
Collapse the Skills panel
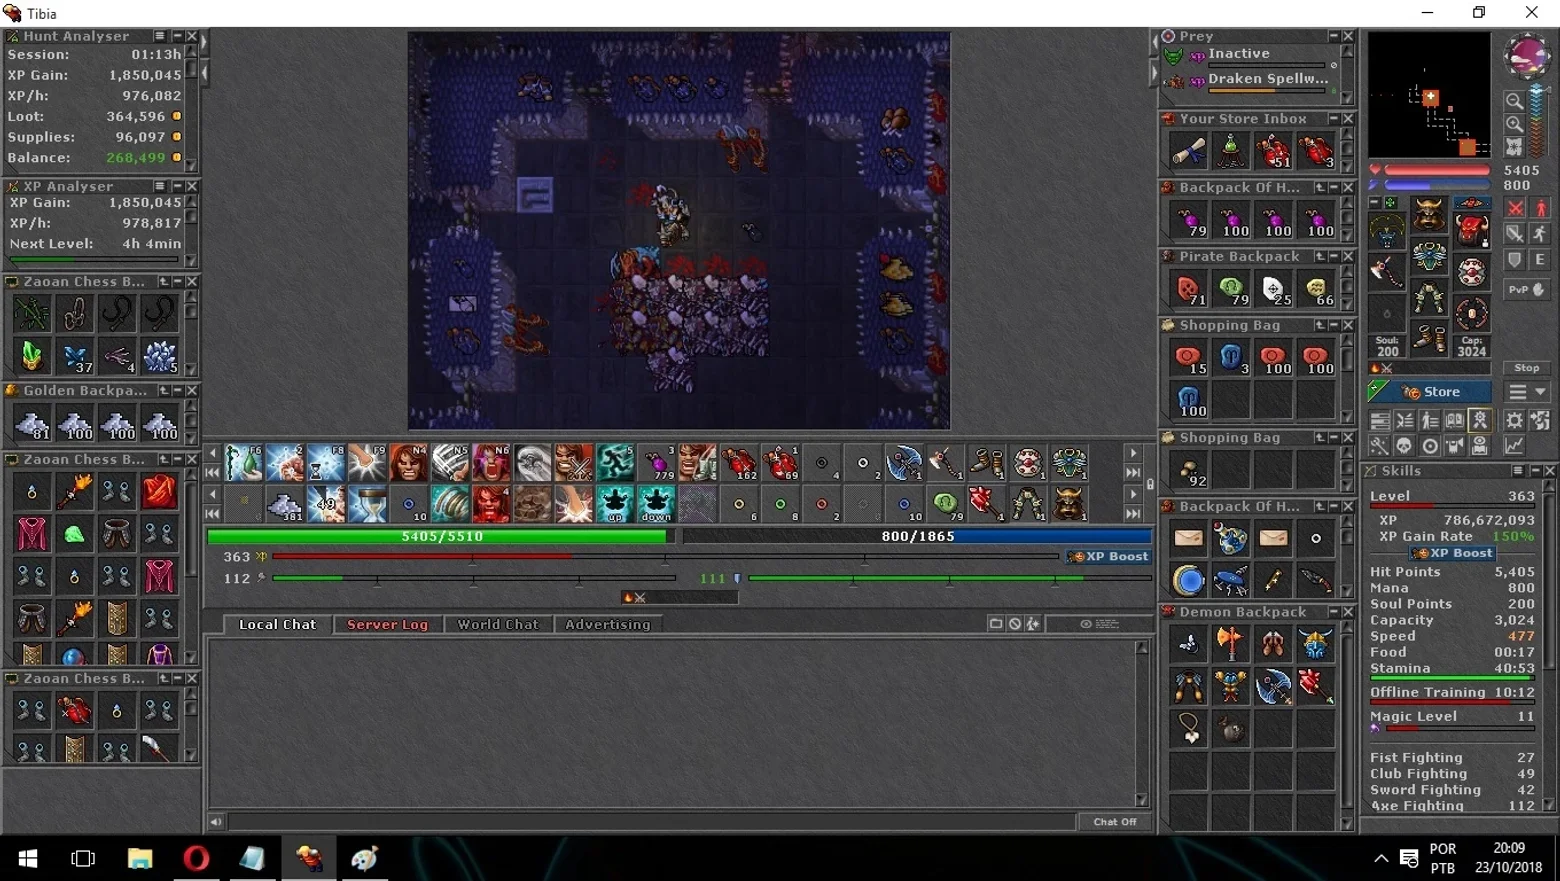tap(1536, 471)
